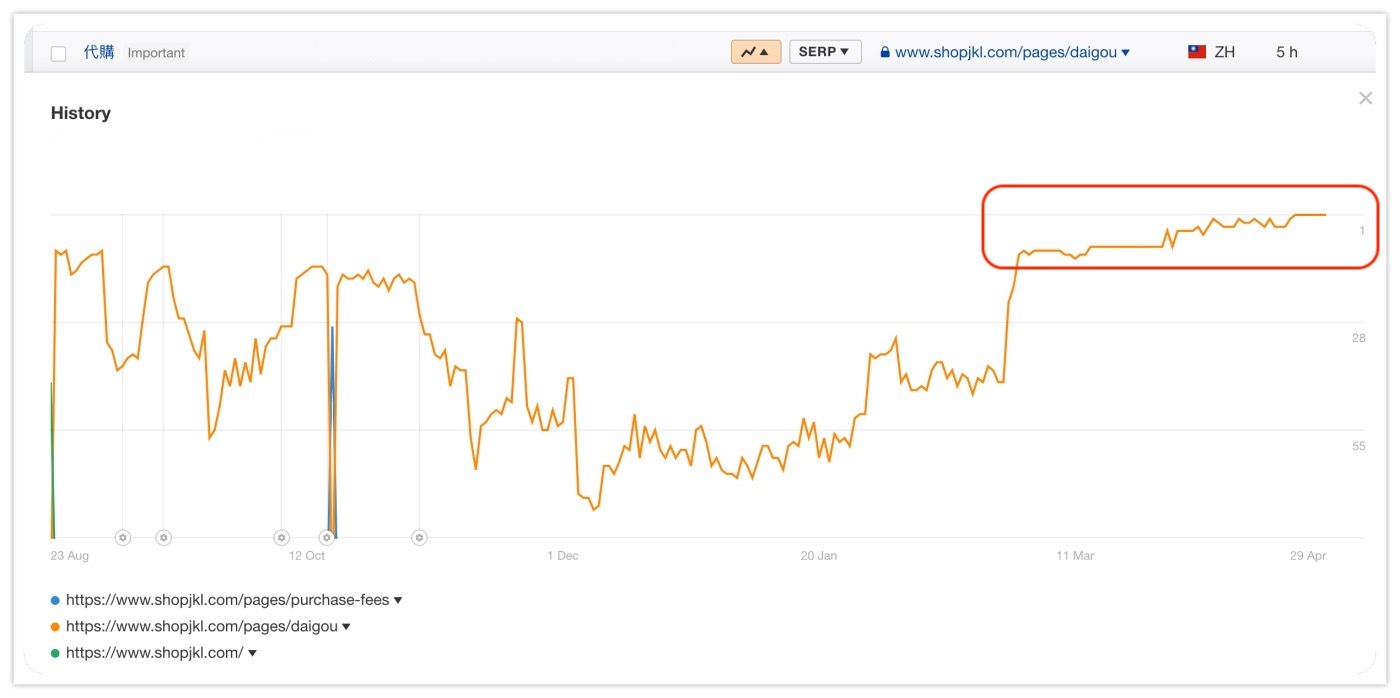Click the rightmost gear marker on timeline
The height and width of the screenshot is (698, 1400).
420,538
